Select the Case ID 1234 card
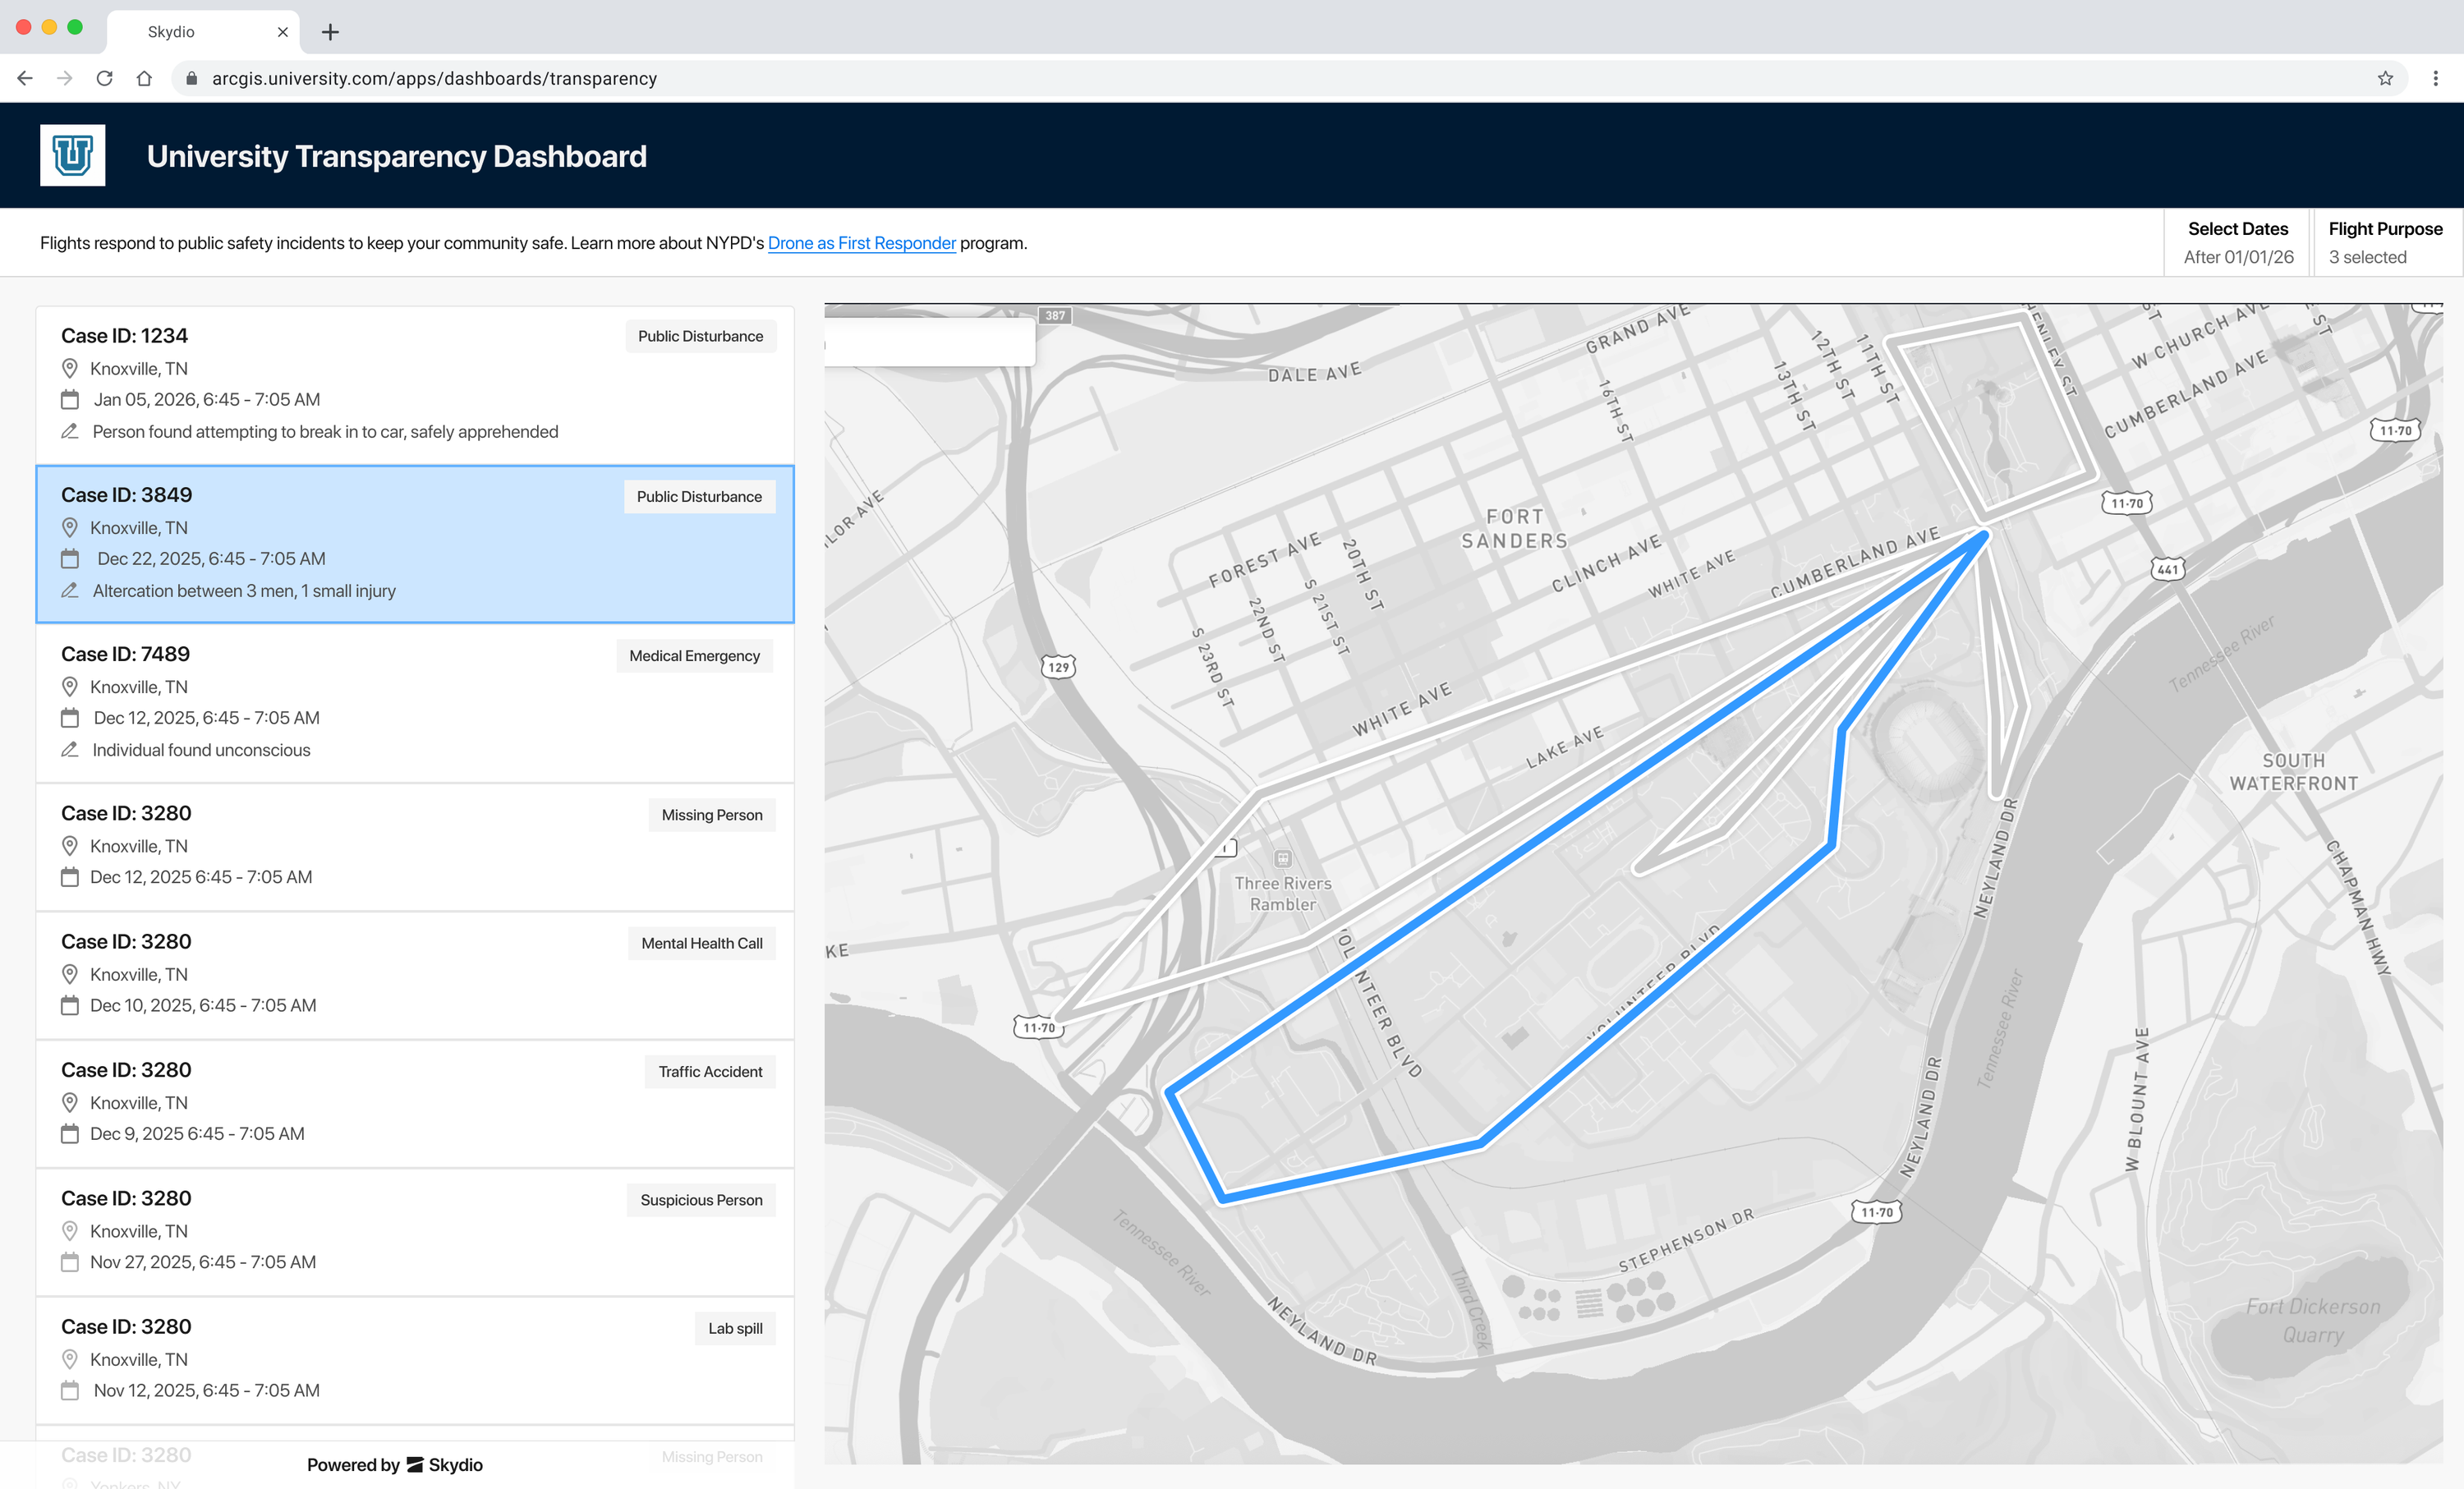 tap(400, 384)
